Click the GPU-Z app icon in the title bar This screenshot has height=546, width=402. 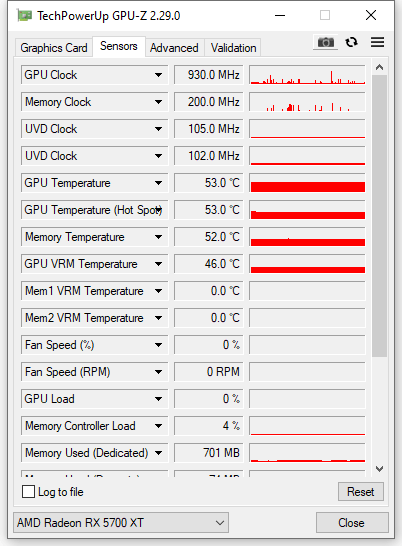point(25,16)
